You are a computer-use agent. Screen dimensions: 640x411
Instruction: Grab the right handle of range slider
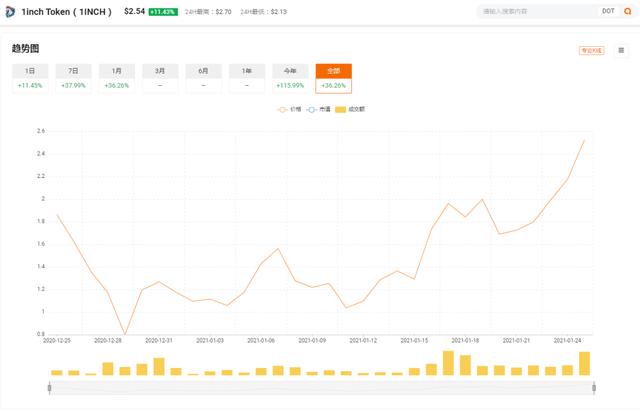594,388
